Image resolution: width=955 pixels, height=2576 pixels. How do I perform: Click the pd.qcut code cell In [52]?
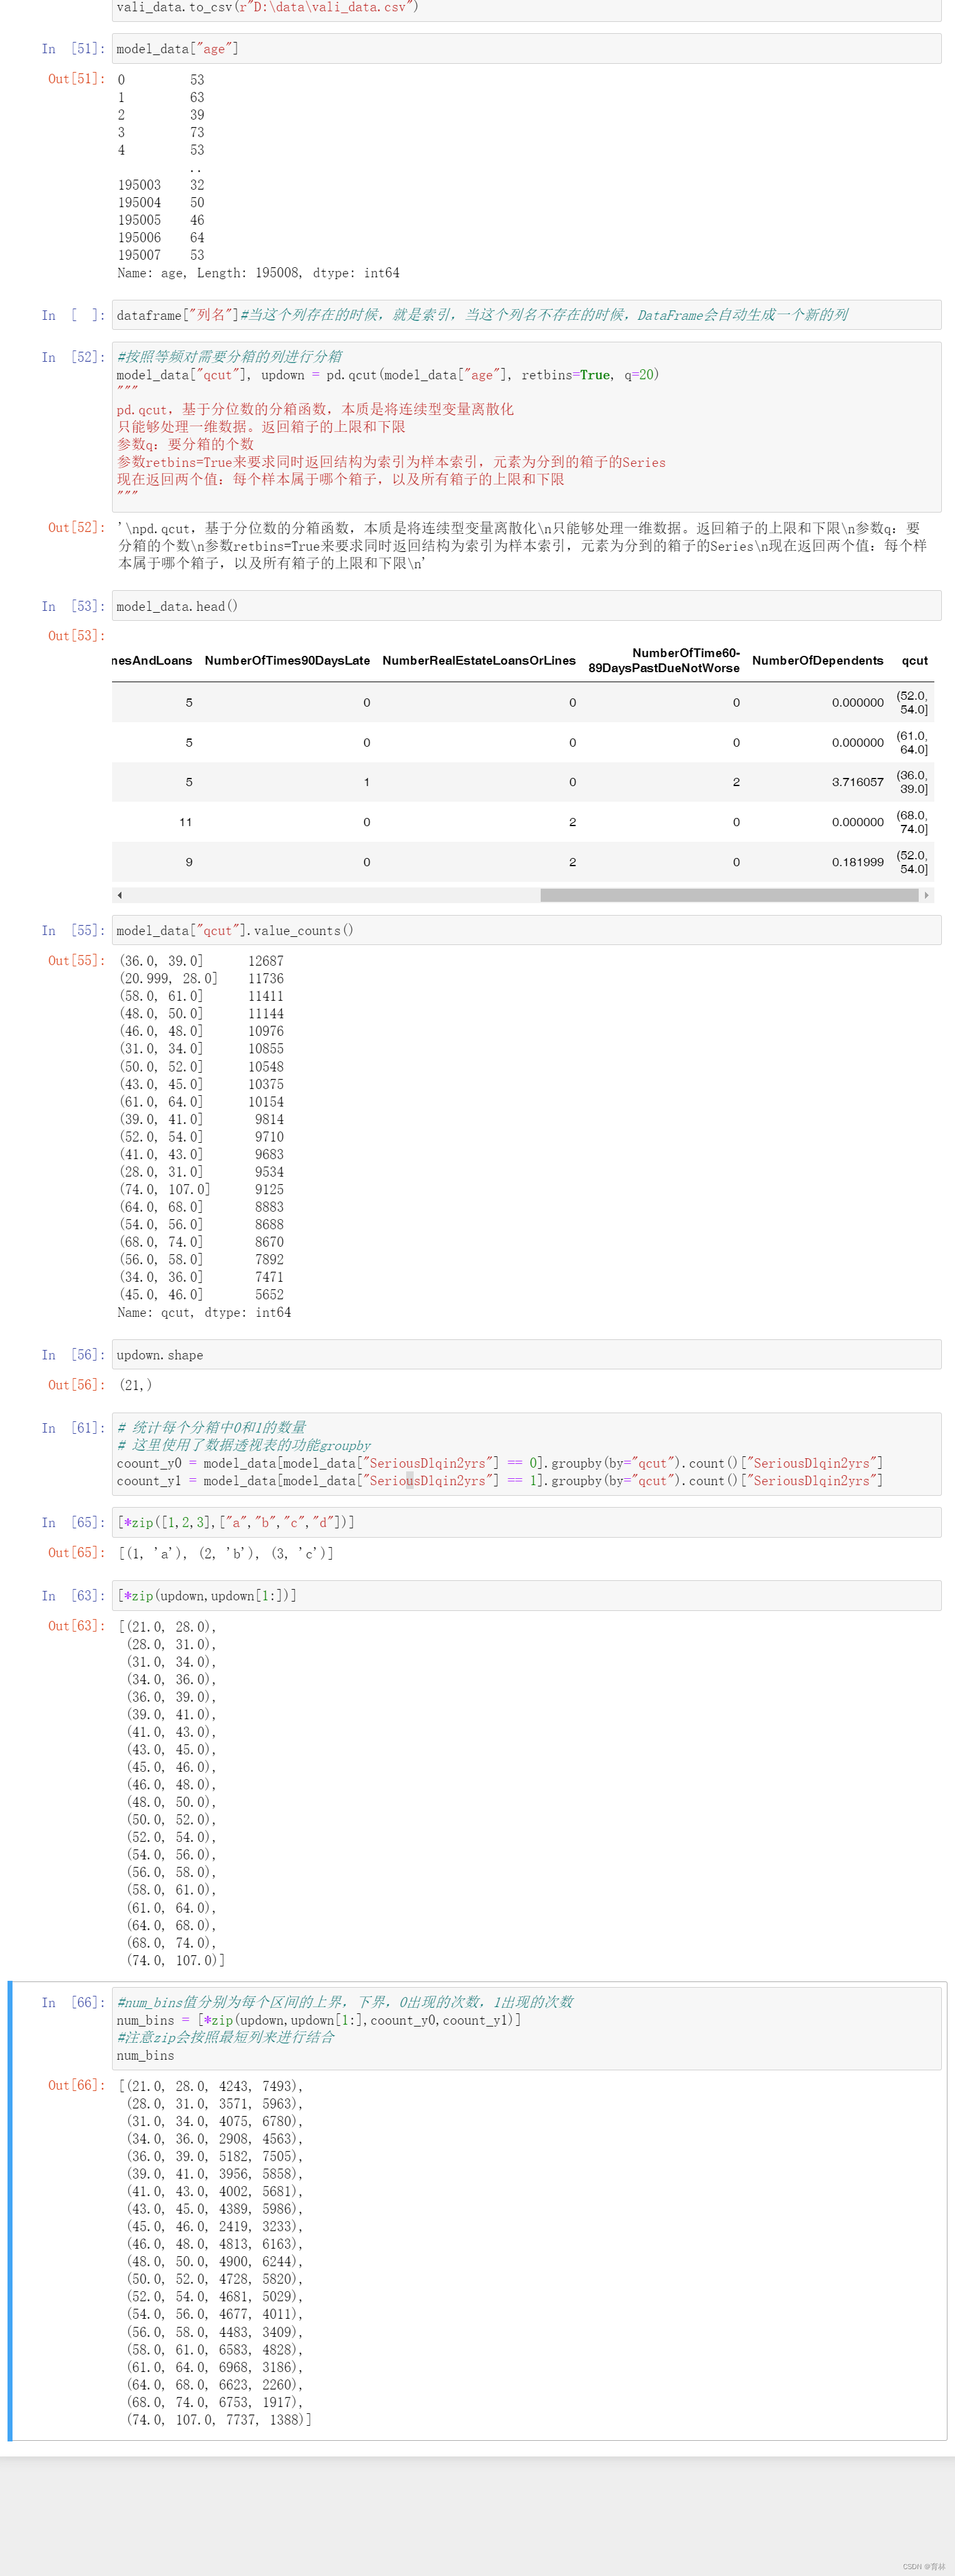526,427
